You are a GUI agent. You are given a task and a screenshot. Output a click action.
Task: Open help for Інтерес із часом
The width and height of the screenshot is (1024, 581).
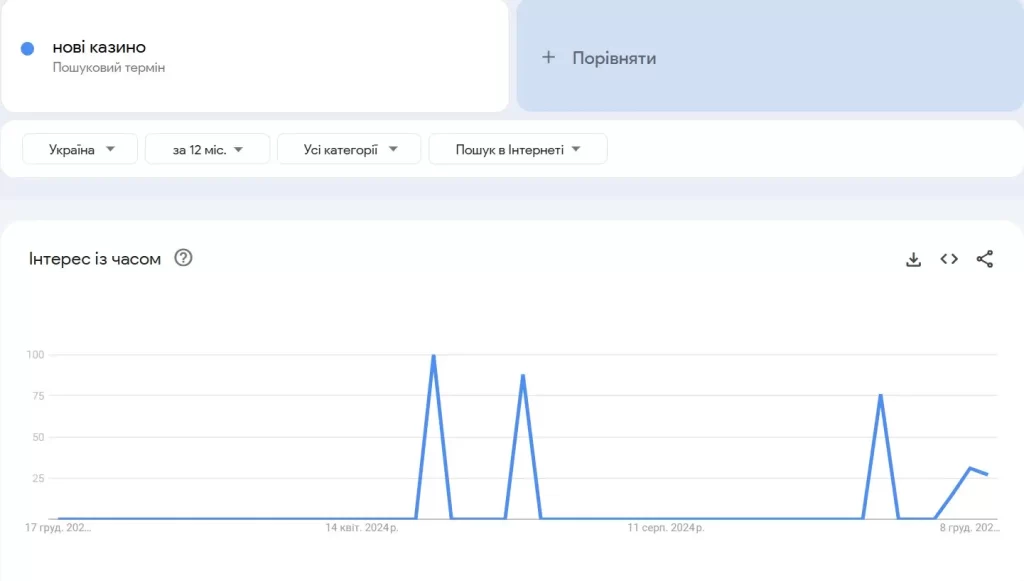coord(184,258)
